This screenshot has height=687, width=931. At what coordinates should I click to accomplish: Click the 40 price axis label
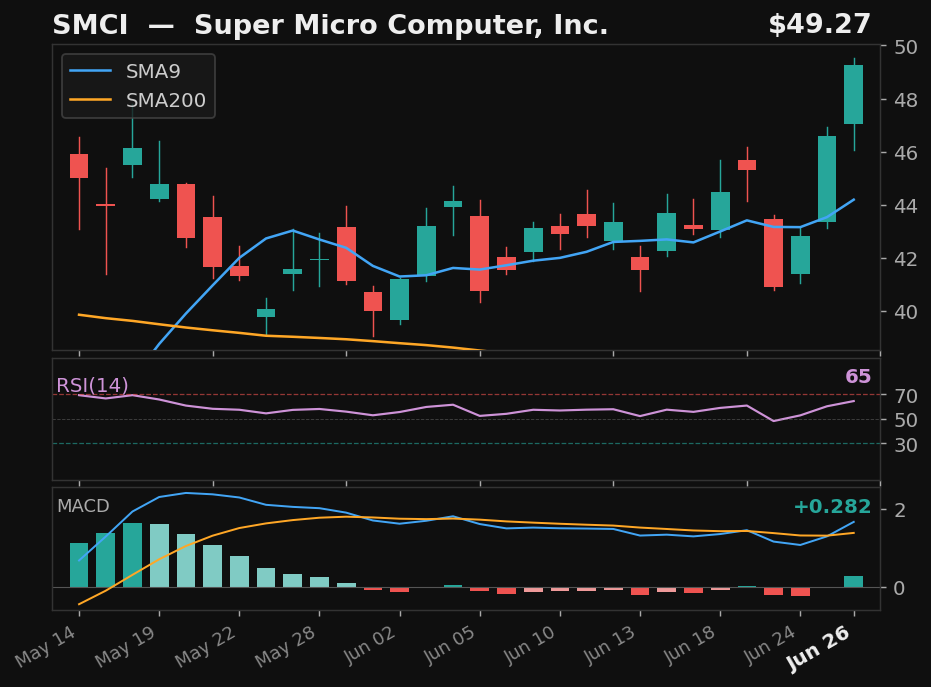tap(905, 312)
